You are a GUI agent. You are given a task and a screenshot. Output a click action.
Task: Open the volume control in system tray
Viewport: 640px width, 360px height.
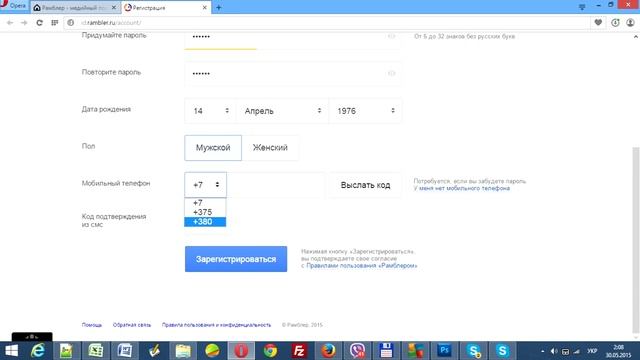554,351
